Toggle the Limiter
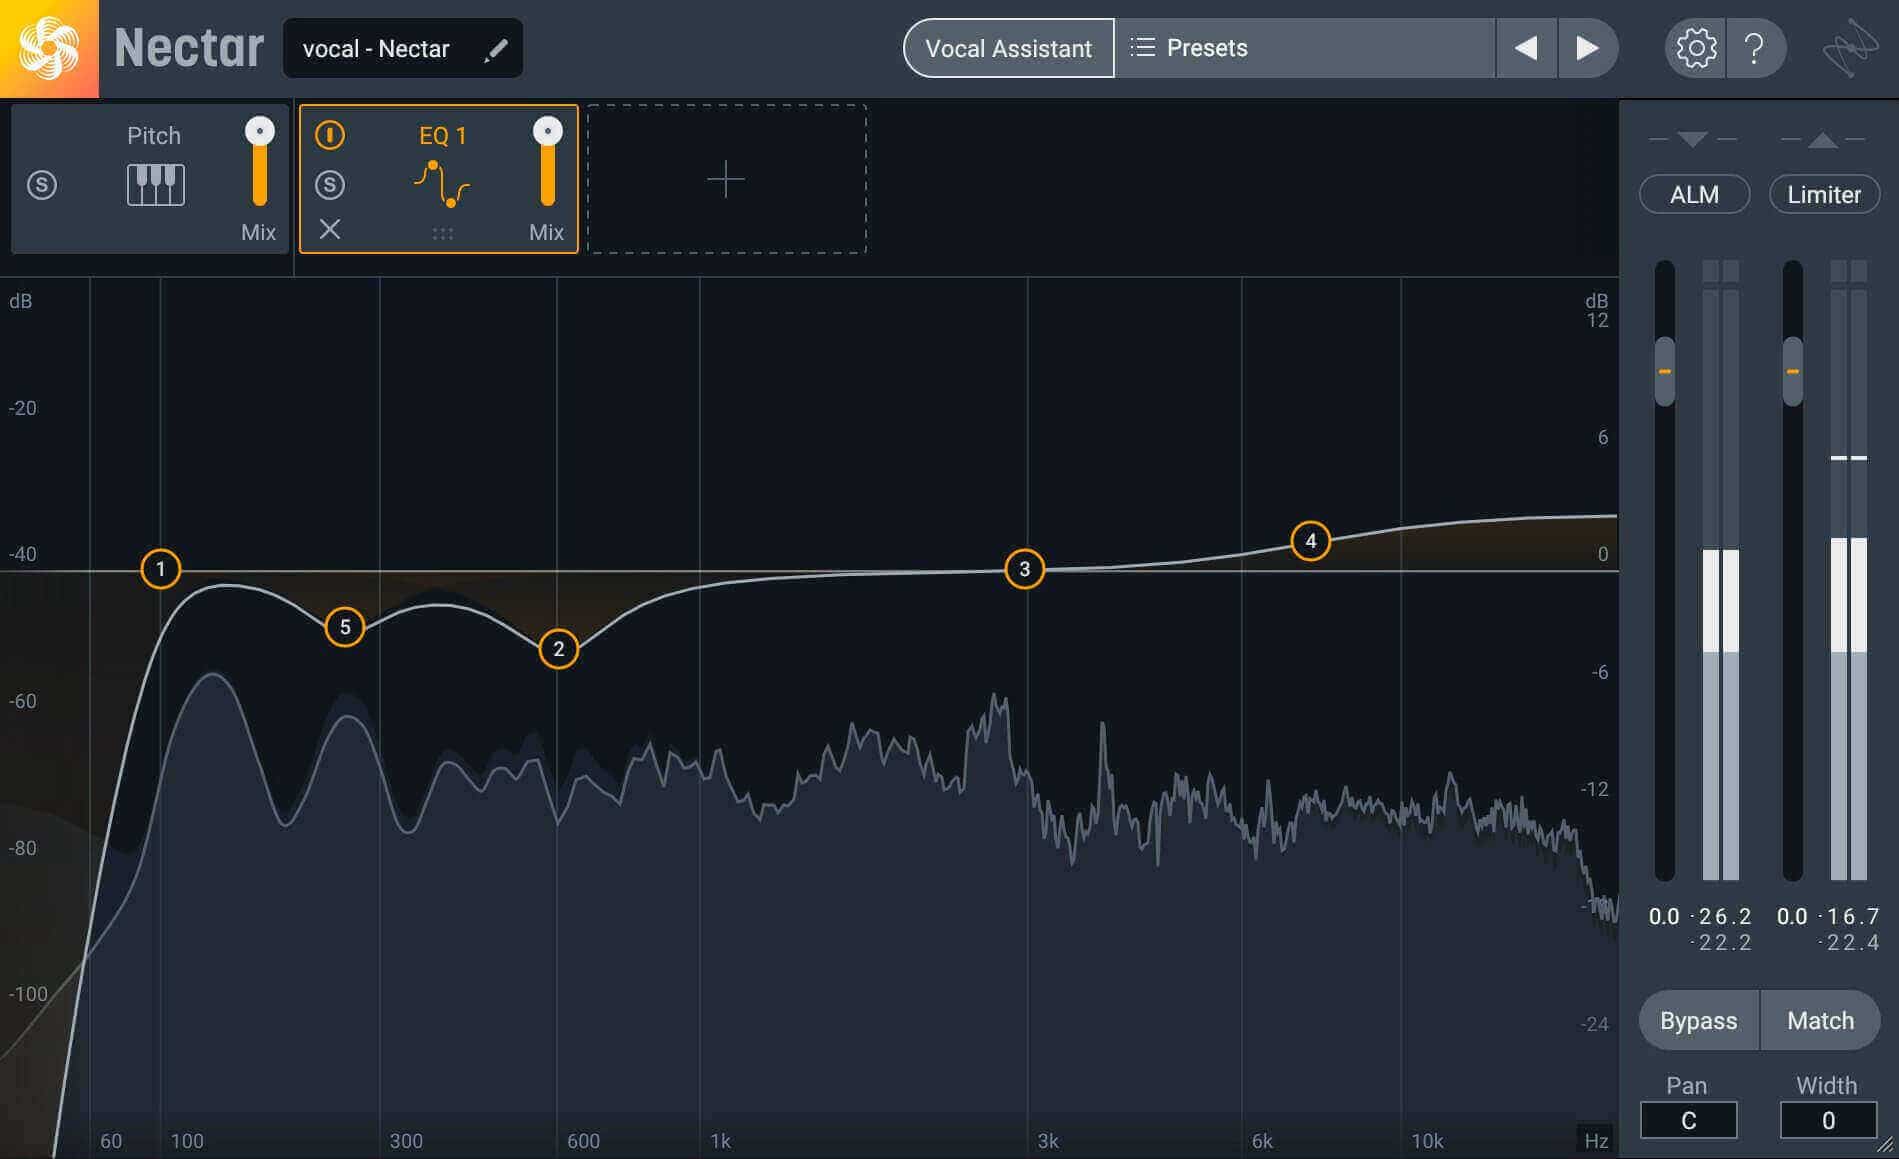Screen dimensions: 1899x1159 click(1824, 194)
